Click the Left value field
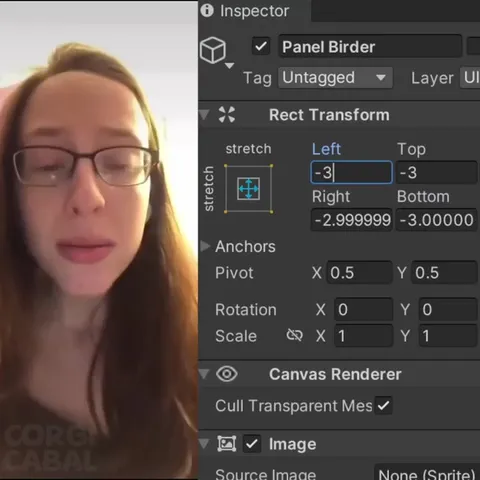The width and height of the screenshot is (480, 480). tap(351, 173)
